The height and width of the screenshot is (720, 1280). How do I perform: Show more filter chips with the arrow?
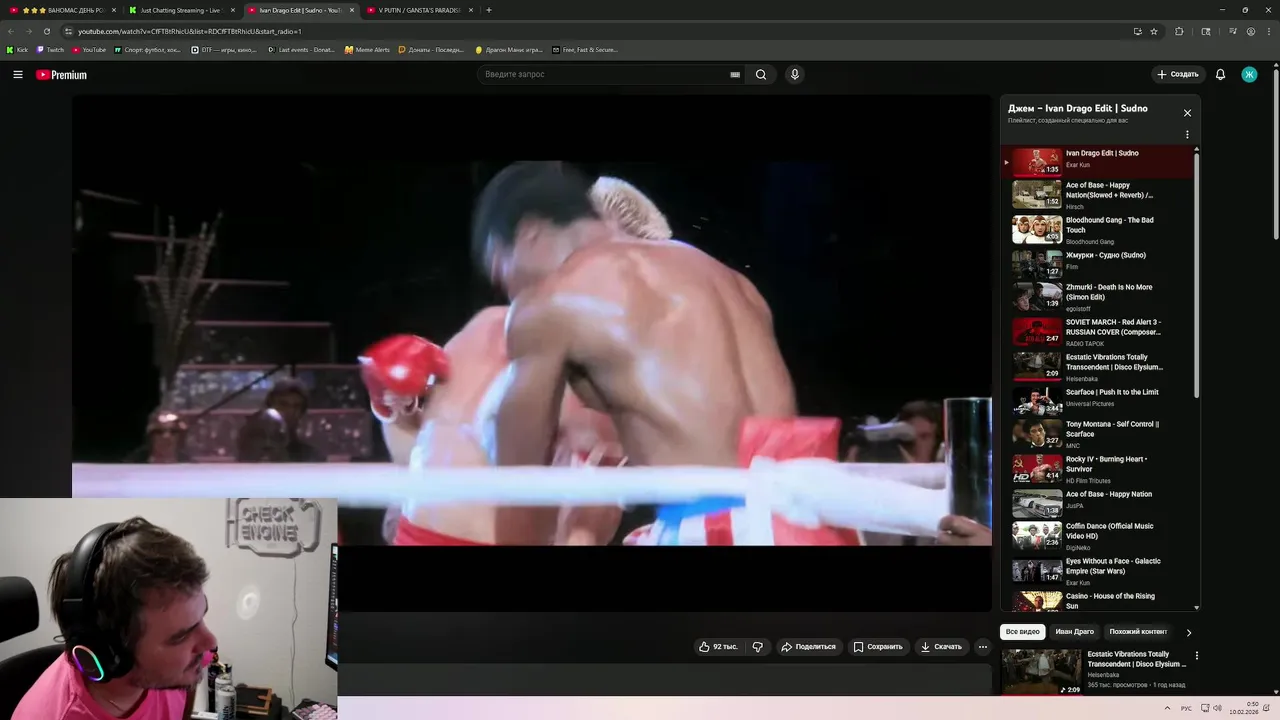(1188, 632)
